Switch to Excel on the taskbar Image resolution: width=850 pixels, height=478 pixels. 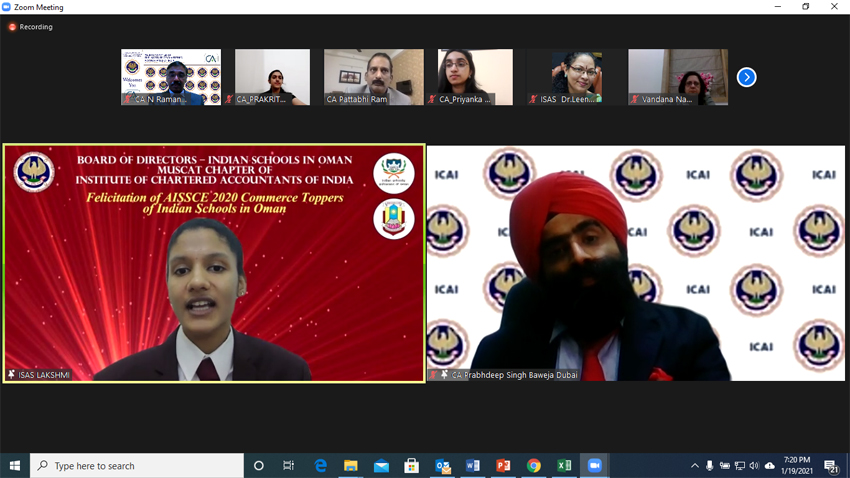tap(564, 466)
